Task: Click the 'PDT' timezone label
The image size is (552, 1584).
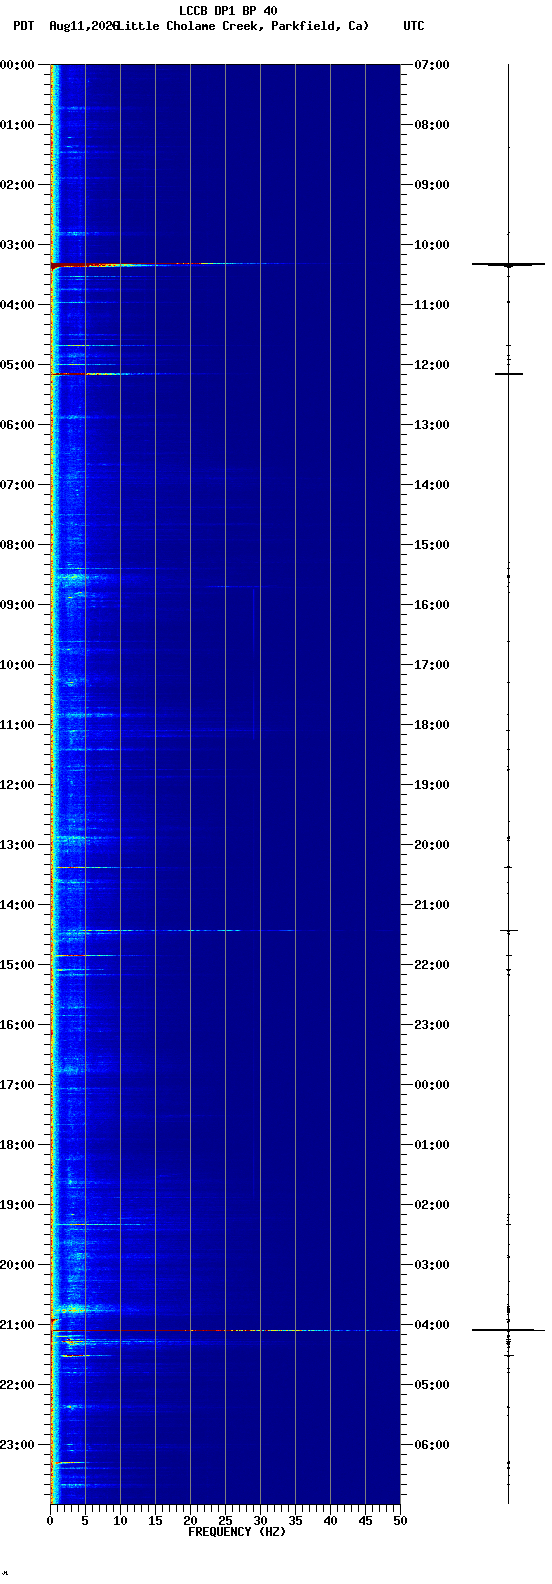Action: [x=23, y=26]
